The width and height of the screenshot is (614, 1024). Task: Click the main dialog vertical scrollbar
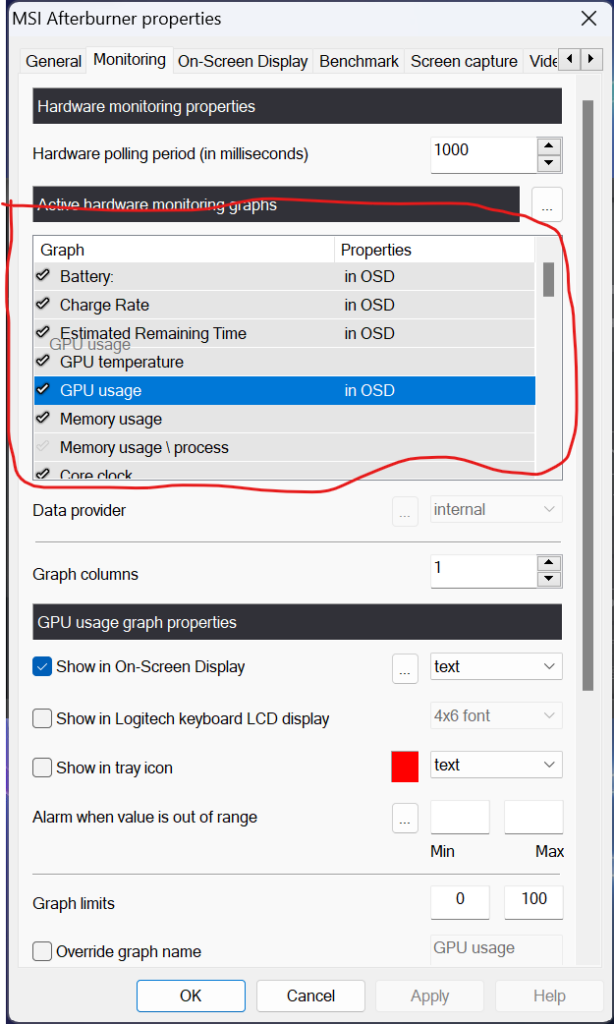click(x=588, y=395)
